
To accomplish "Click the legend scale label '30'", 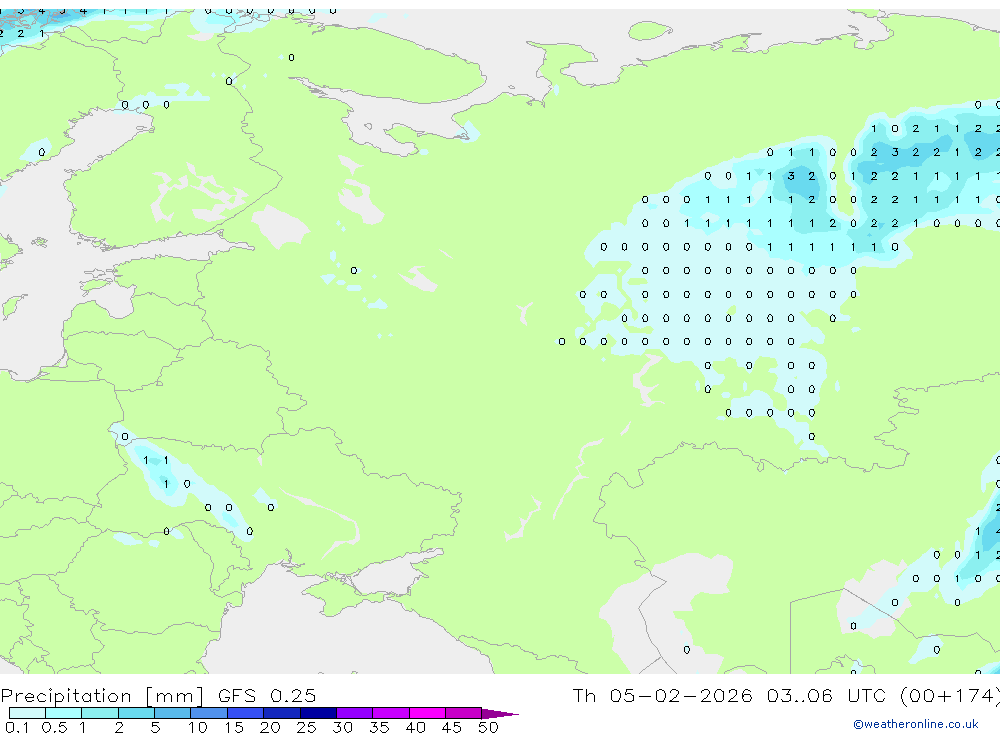I will (x=343, y=727).
